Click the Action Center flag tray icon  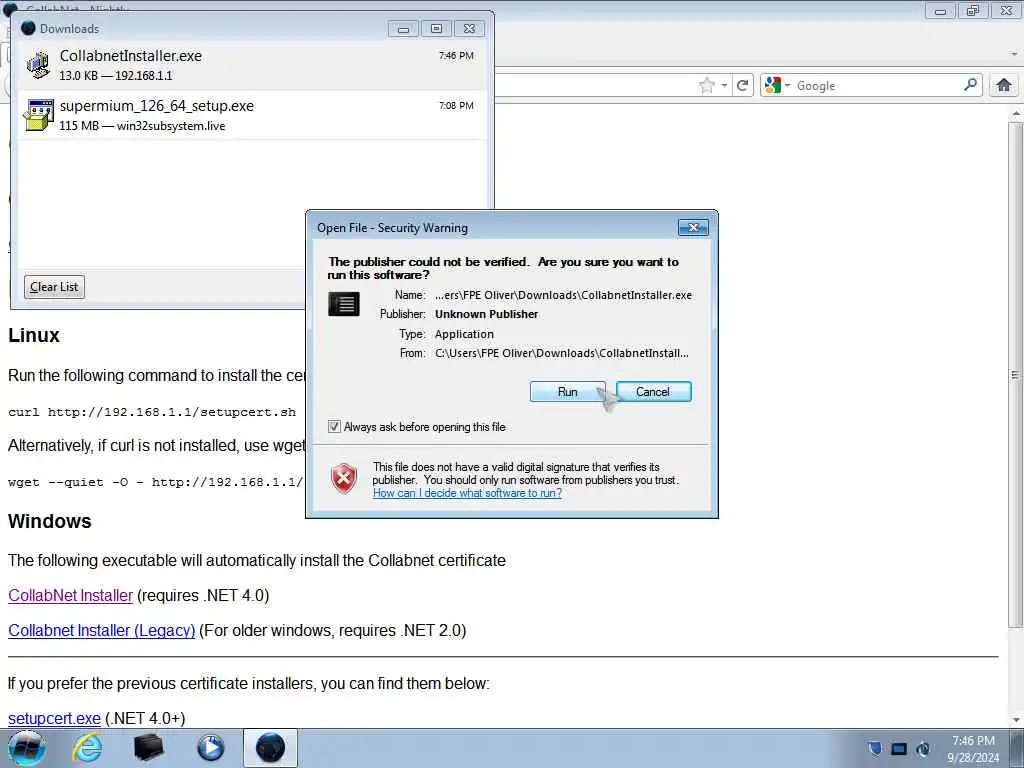(x=875, y=749)
